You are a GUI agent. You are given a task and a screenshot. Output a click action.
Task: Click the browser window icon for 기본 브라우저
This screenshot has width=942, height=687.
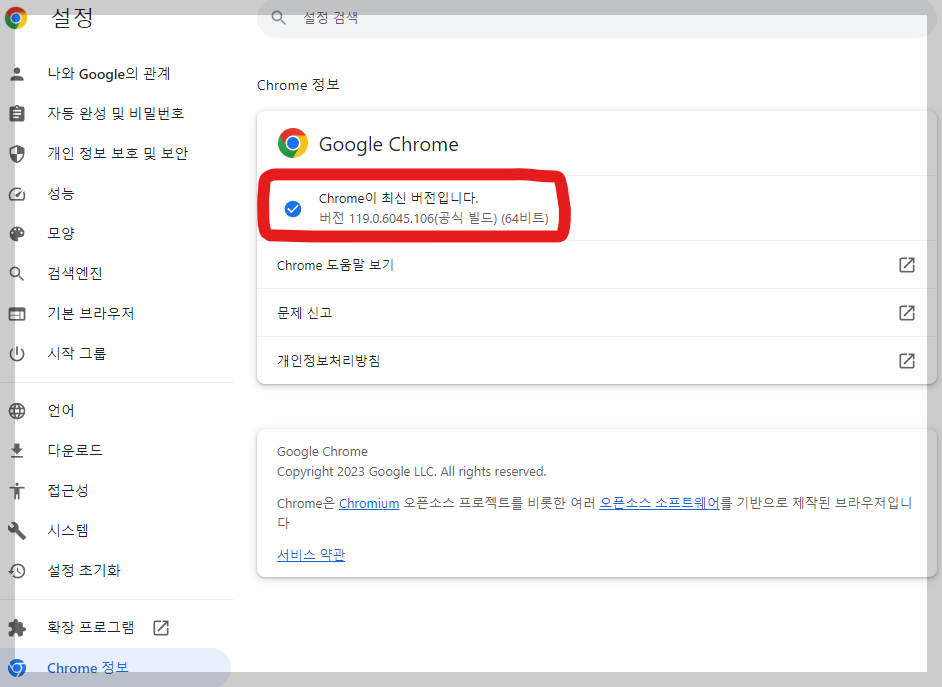pyautogui.click(x=17, y=314)
